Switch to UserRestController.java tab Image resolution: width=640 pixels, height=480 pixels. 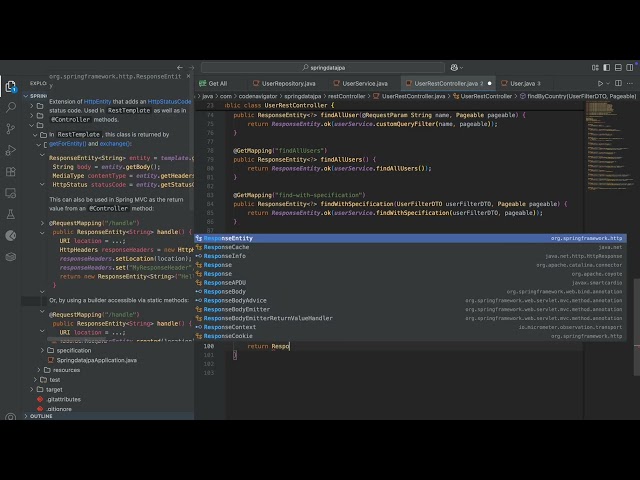tap(448, 83)
